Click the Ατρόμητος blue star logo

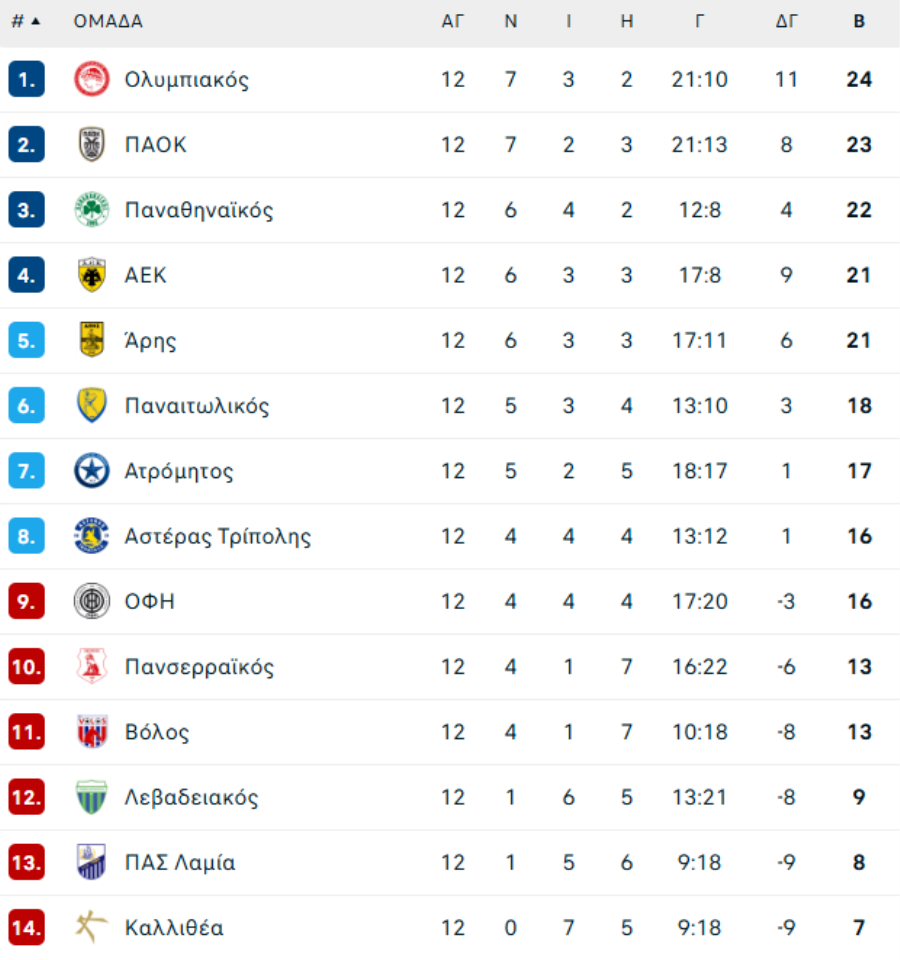coord(91,471)
